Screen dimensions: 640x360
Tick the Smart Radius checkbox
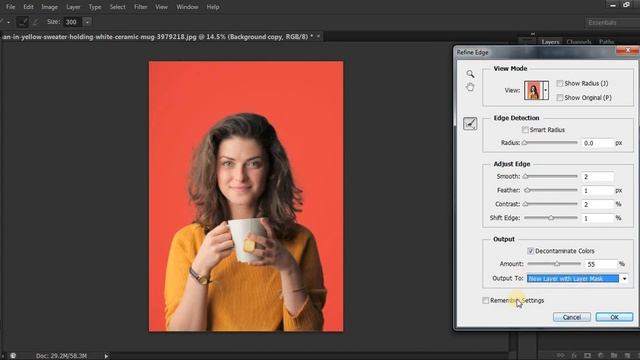525,130
